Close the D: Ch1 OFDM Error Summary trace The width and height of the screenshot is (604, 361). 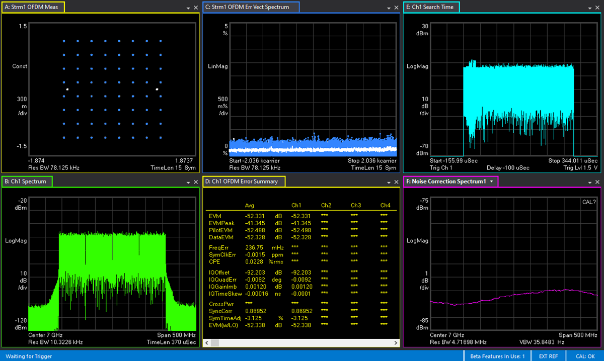pos(396,182)
